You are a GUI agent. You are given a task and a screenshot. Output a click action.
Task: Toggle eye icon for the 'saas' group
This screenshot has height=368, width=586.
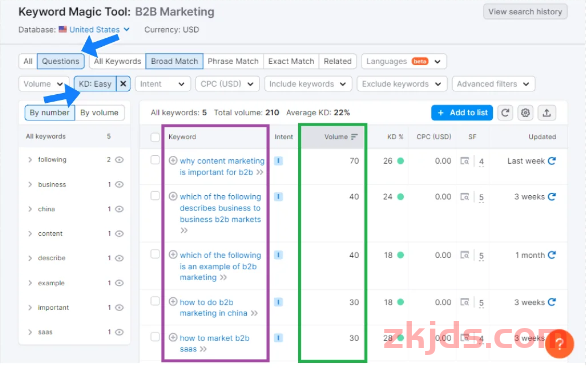point(119,332)
